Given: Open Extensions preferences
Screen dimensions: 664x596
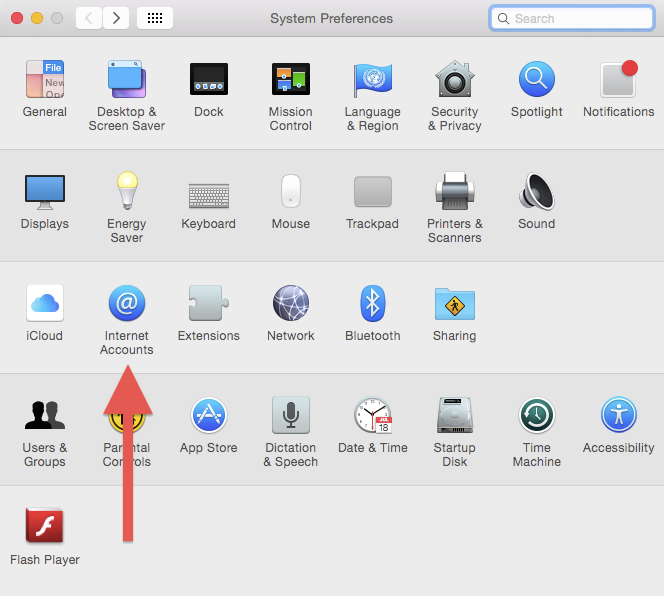Looking at the screenshot, I should pyautogui.click(x=209, y=303).
